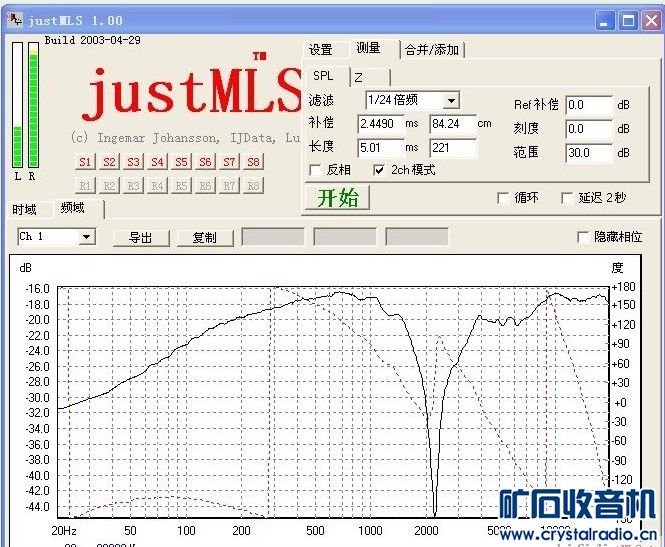665x547 pixels.
Task: Click the third gray readout box
Action: pos(417,237)
